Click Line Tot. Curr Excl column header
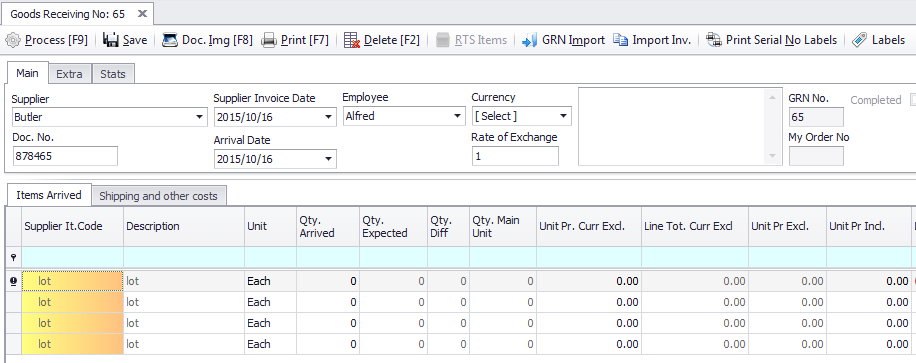 (x=695, y=226)
